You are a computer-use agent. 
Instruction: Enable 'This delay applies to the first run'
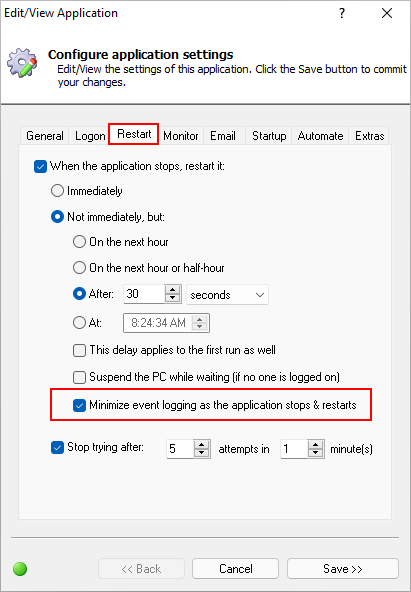(79, 350)
